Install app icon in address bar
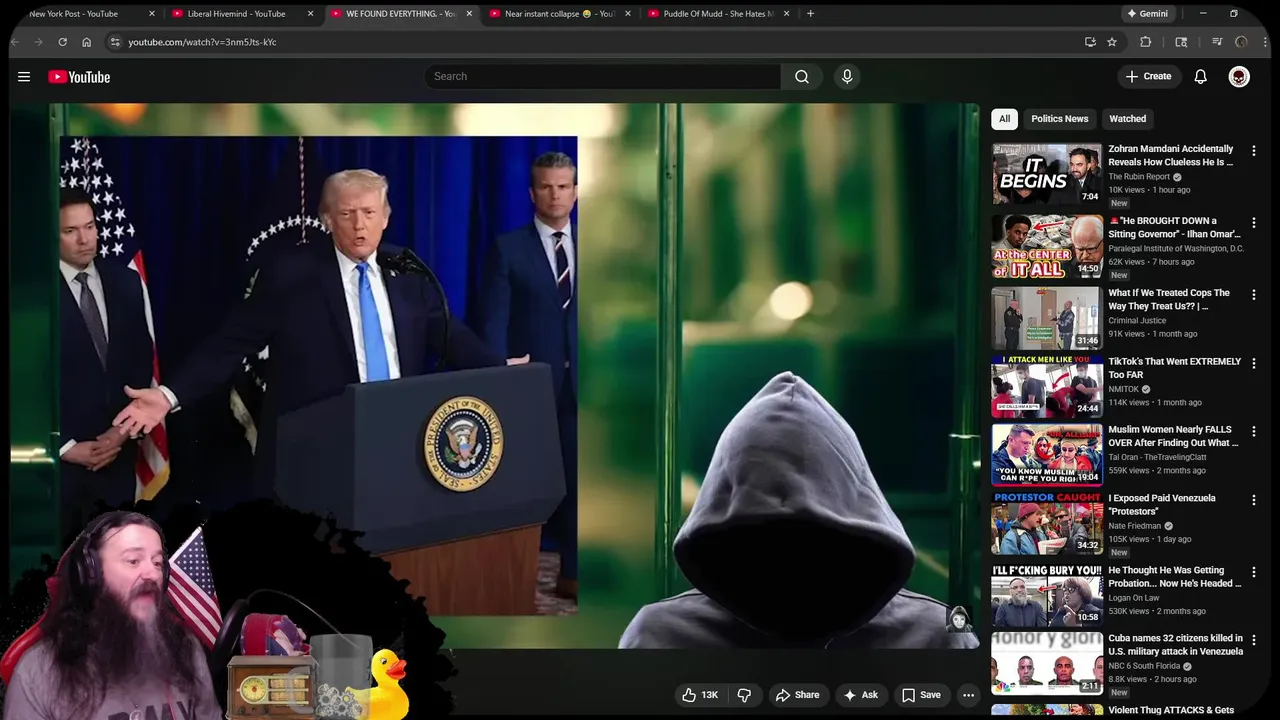 pyautogui.click(x=1090, y=42)
